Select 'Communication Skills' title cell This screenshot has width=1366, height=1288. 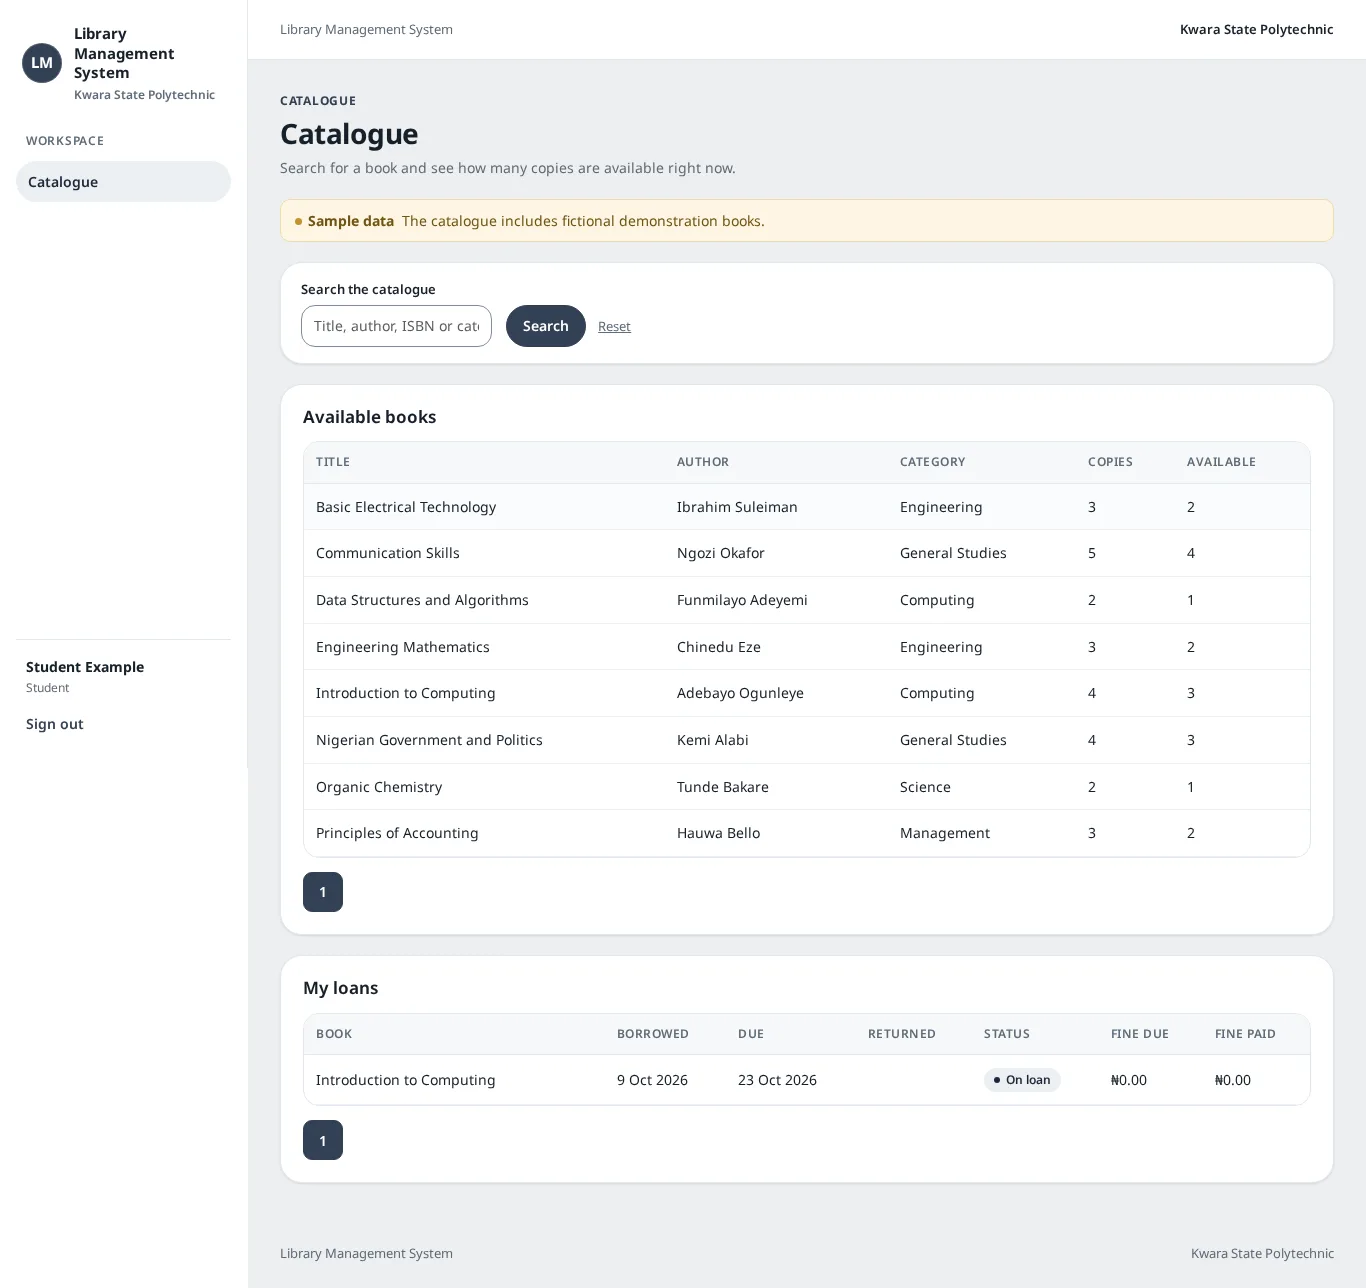pos(388,553)
